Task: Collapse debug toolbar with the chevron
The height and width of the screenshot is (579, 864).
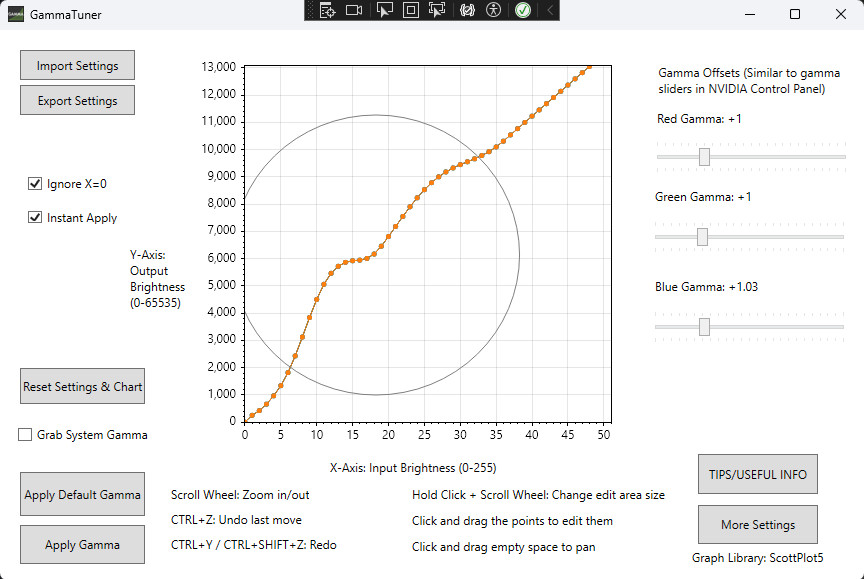Action: tap(549, 10)
